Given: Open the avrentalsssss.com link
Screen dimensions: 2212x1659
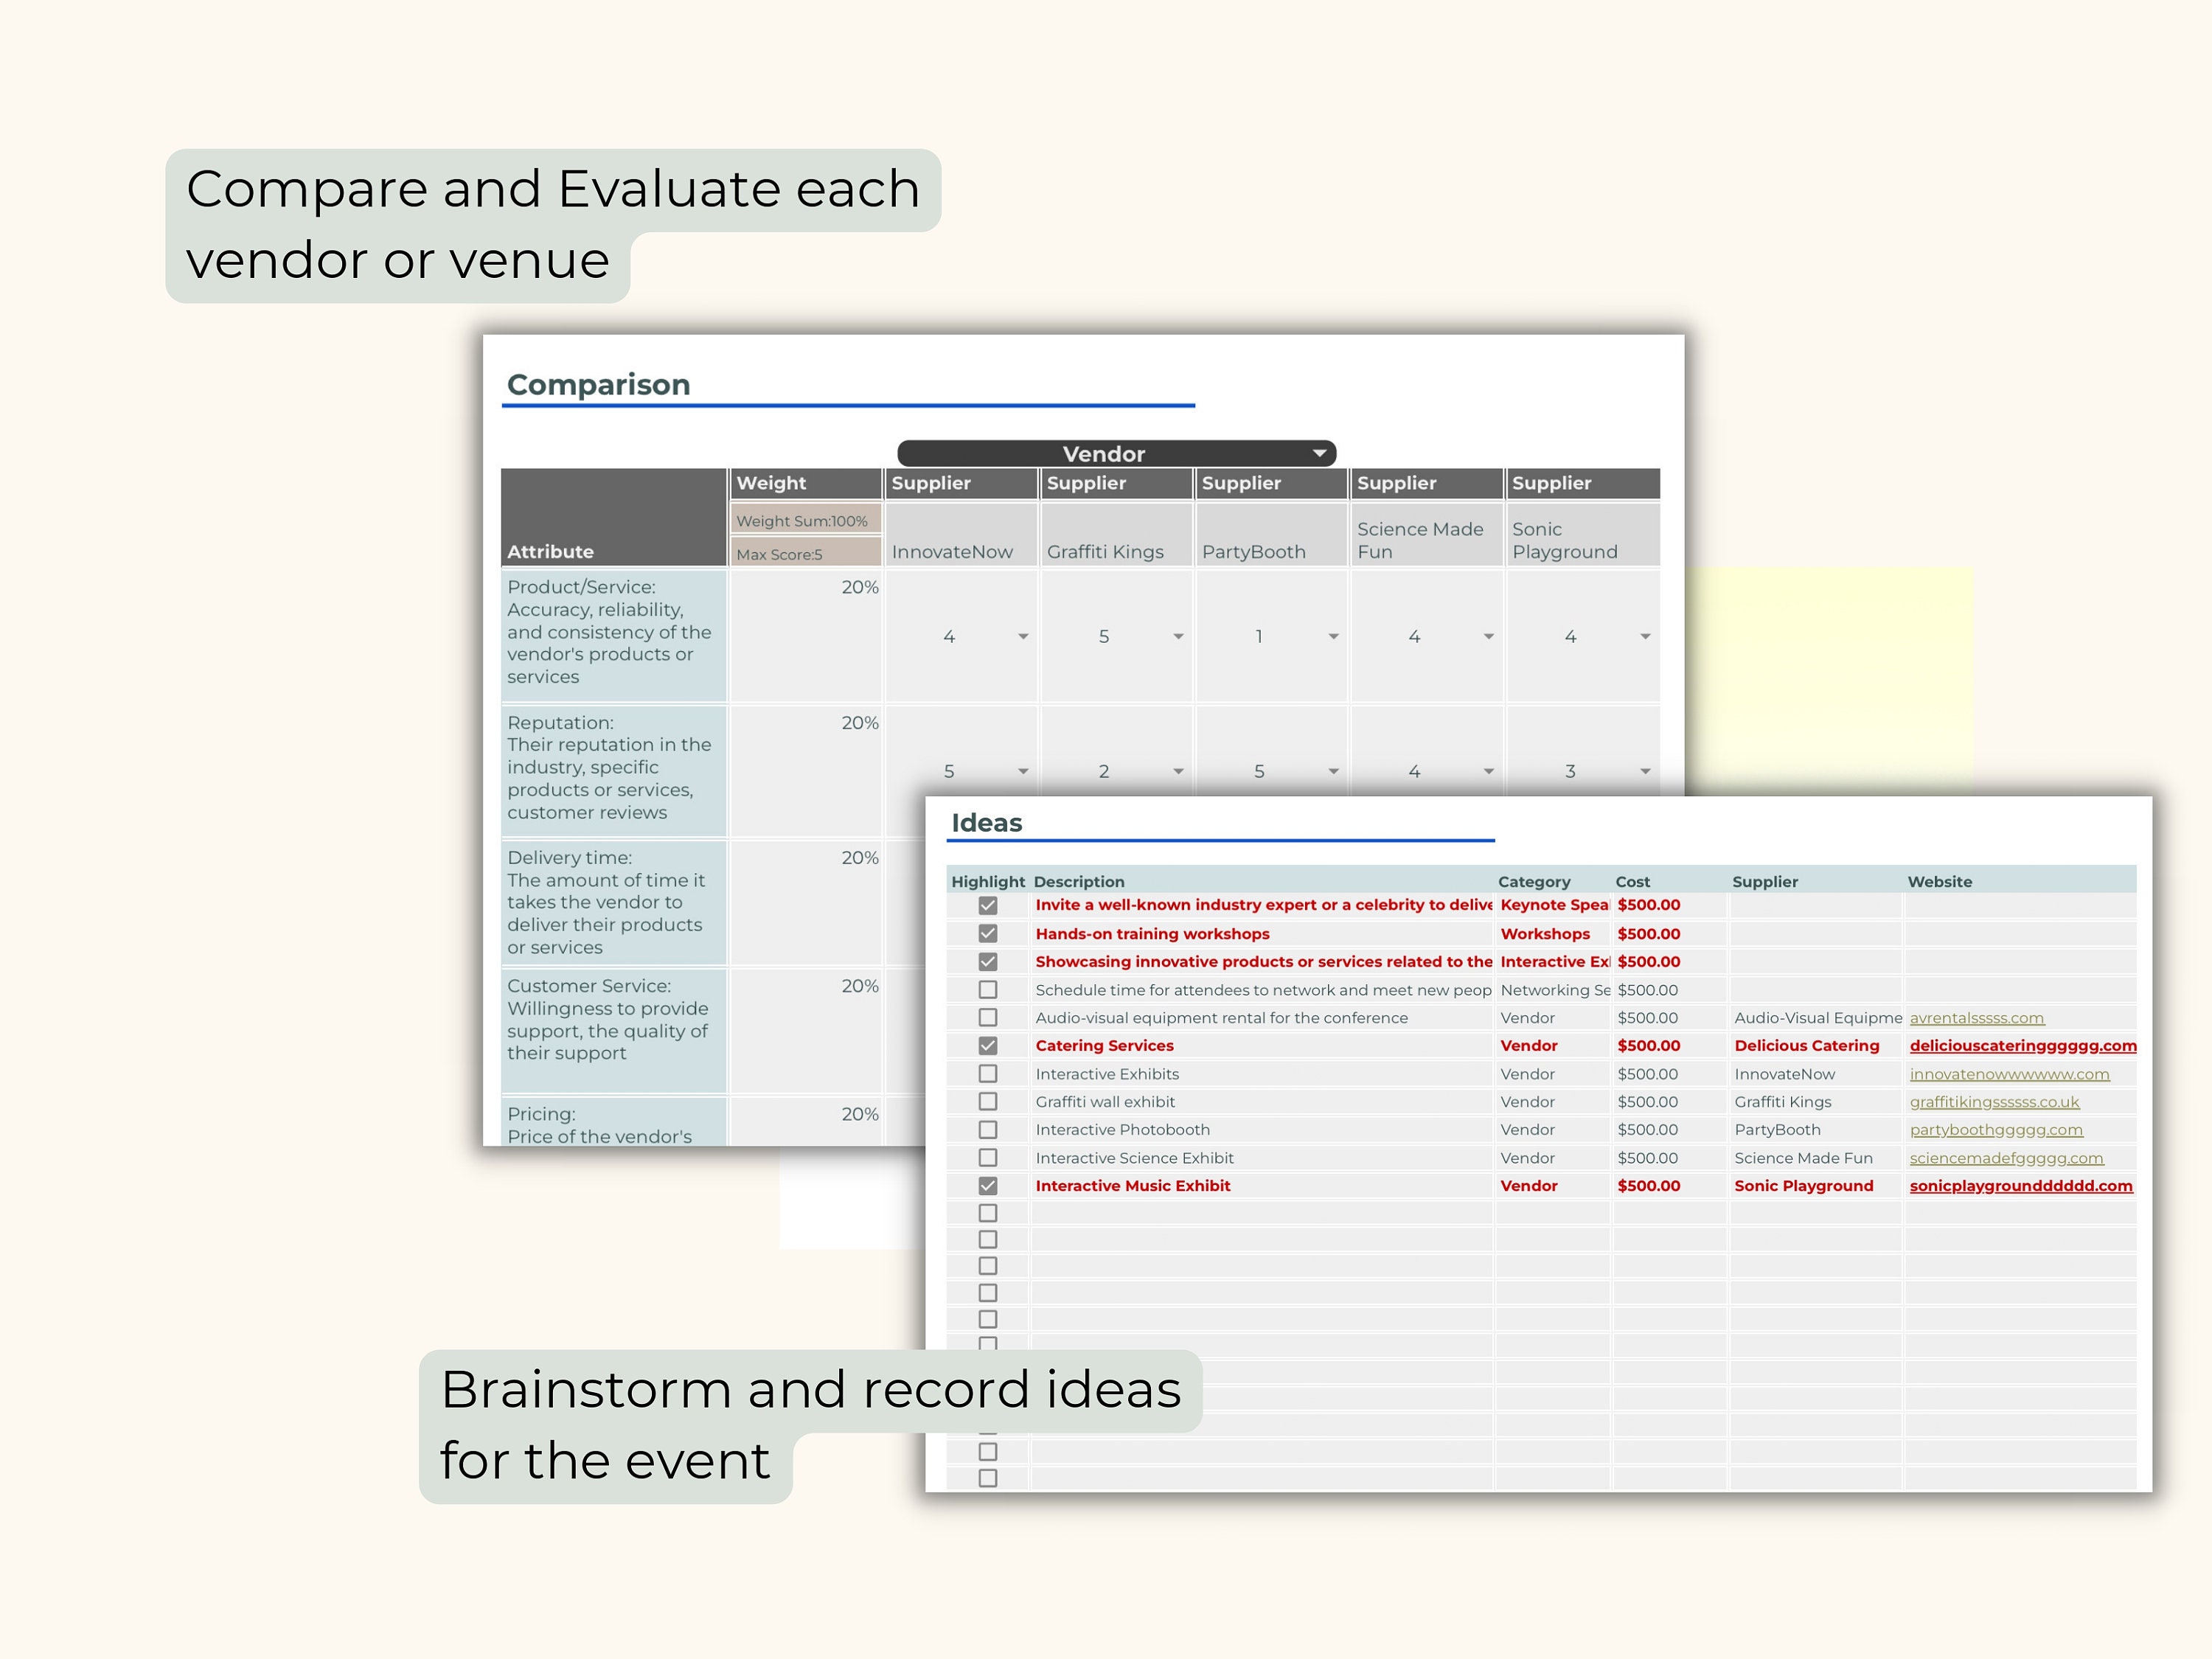Looking at the screenshot, I should 1977,1017.
